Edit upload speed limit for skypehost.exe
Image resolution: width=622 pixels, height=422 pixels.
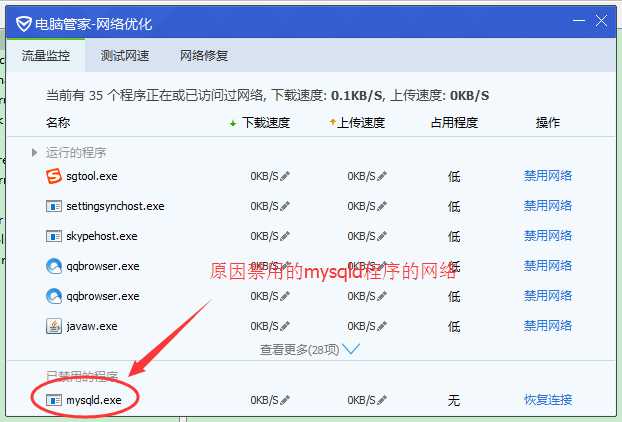pyautogui.click(x=382, y=236)
